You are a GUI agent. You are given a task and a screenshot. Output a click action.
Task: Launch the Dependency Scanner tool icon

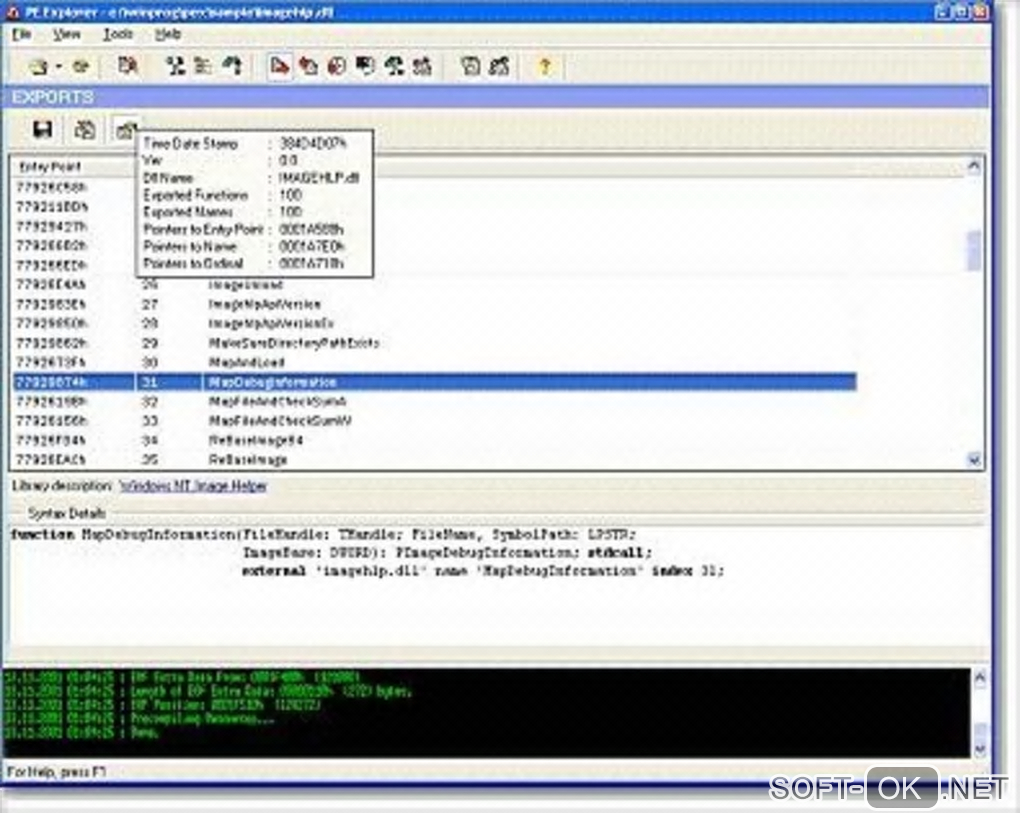pyautogui.click(x=500, y=66)
